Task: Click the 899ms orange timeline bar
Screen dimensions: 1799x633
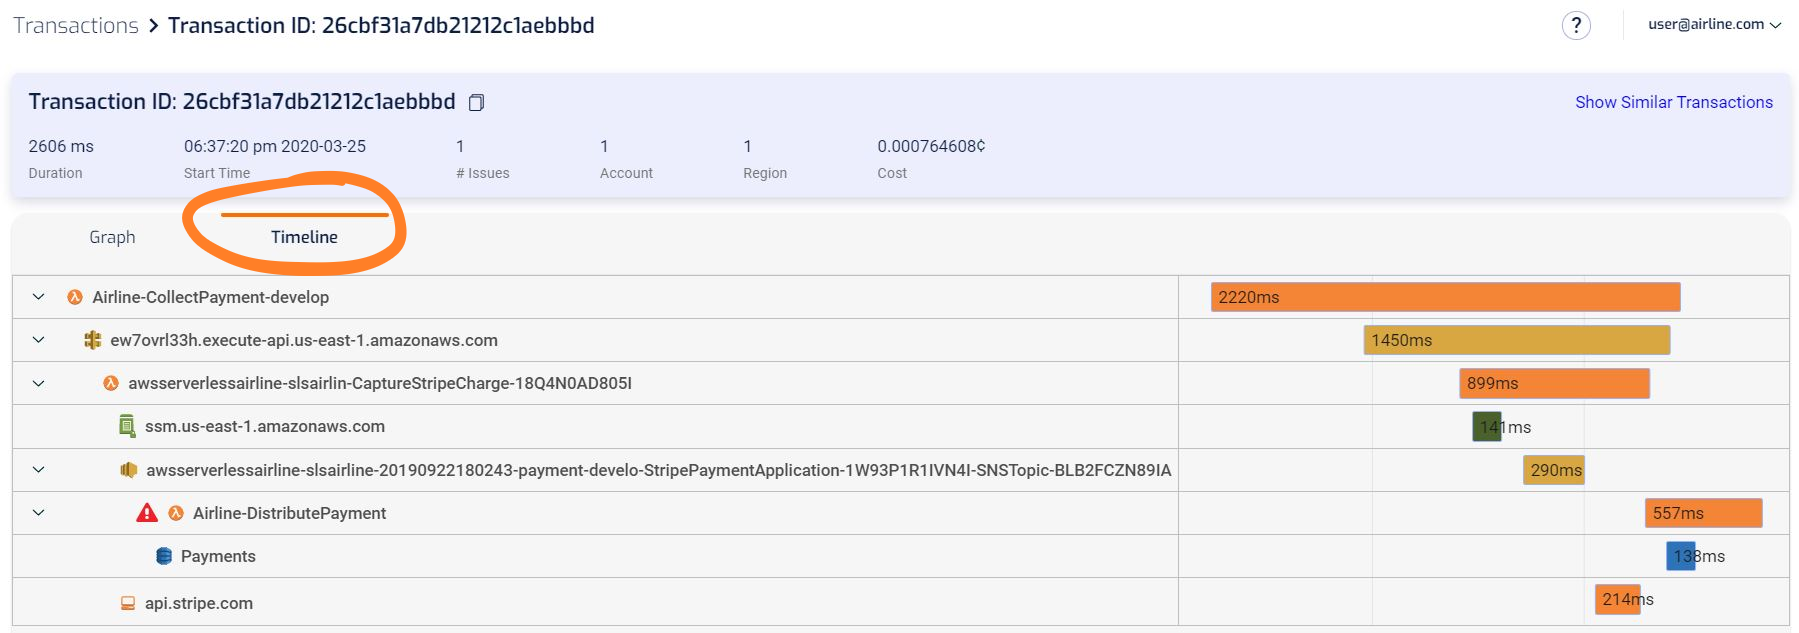Action: click(1554, 383)
